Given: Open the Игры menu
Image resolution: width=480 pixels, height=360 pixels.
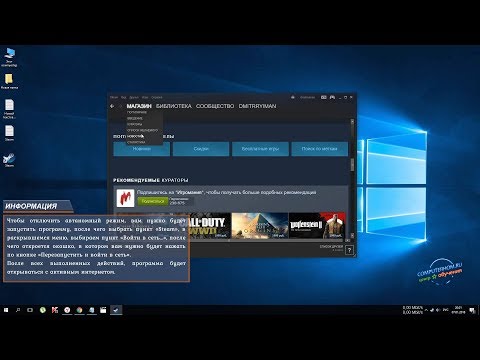Looking at the screenshot, I should pyautogui.click(x=145, y=97).
